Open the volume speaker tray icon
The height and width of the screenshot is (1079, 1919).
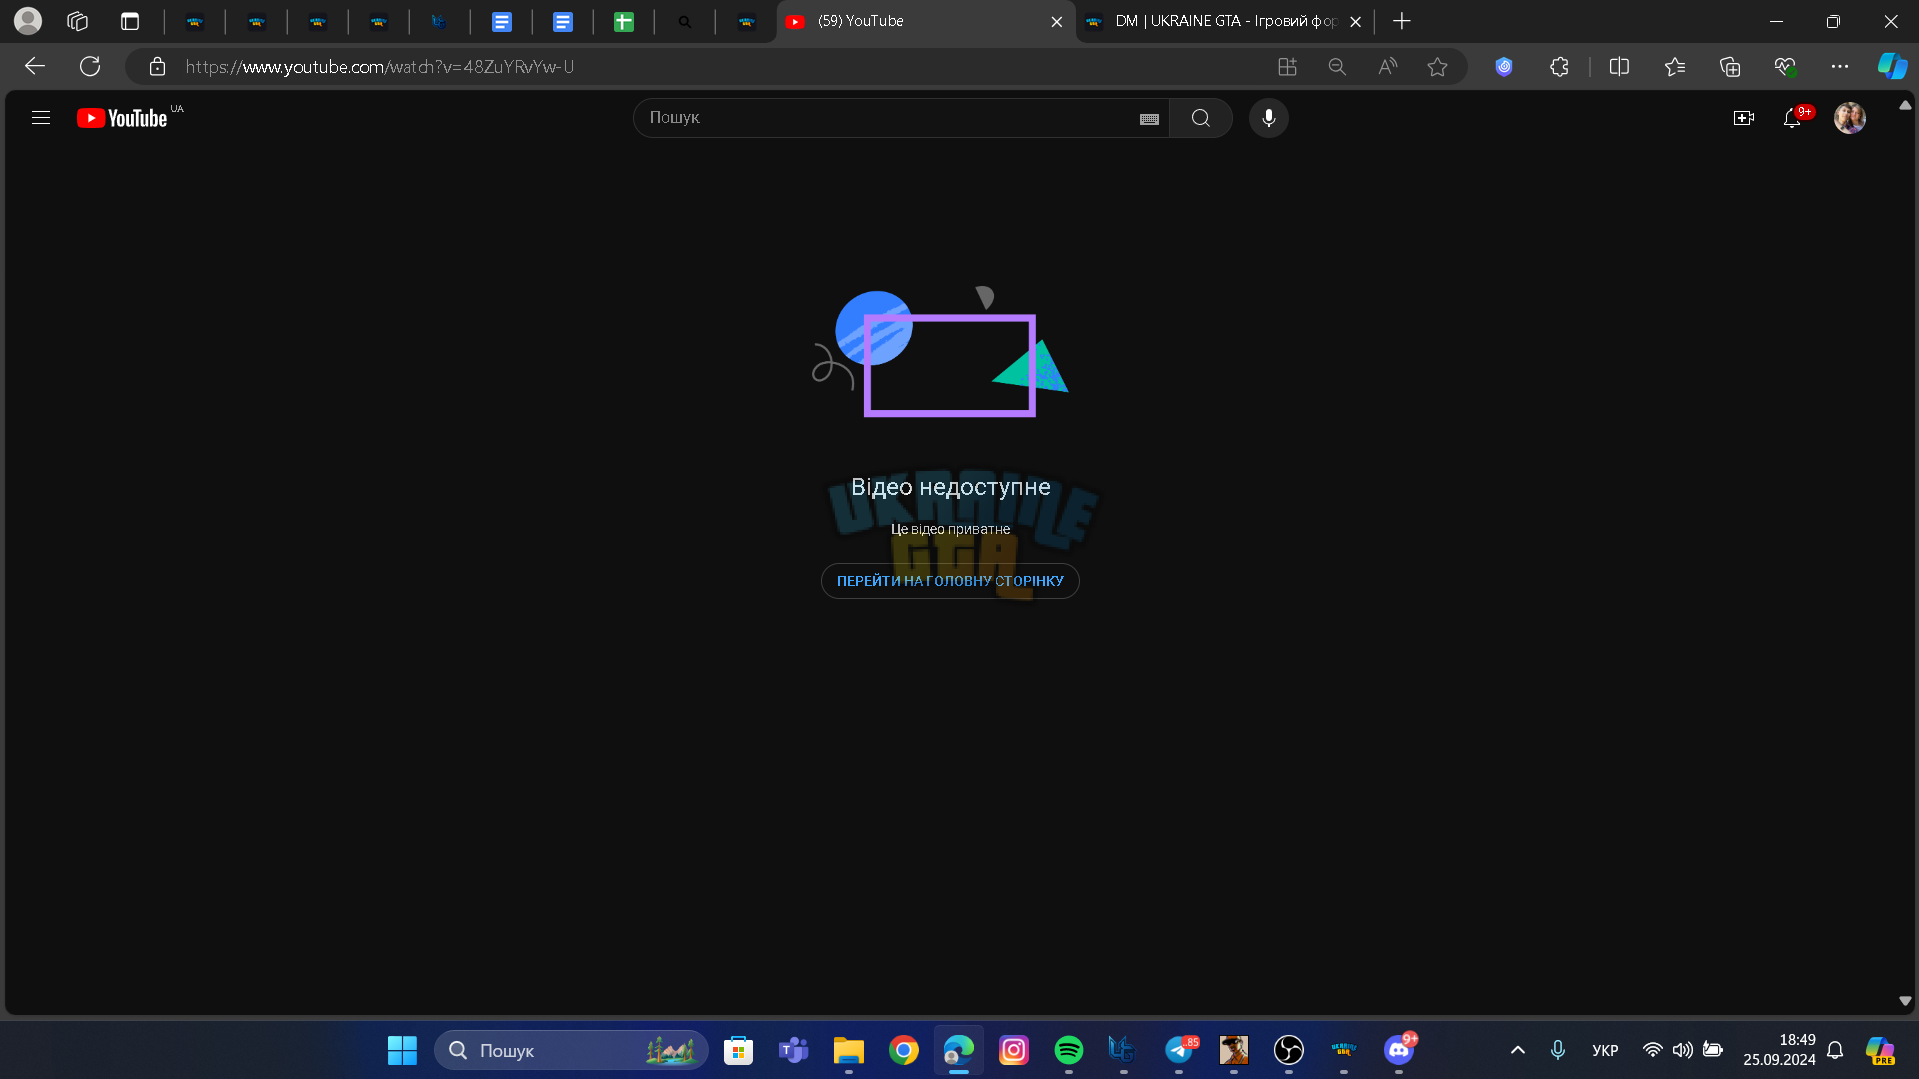pyautogui.click(x=1683, y=1050)
